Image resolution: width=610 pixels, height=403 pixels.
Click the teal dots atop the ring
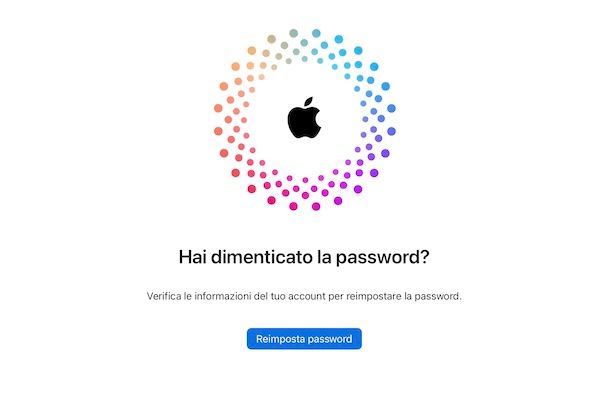(305, 43)
